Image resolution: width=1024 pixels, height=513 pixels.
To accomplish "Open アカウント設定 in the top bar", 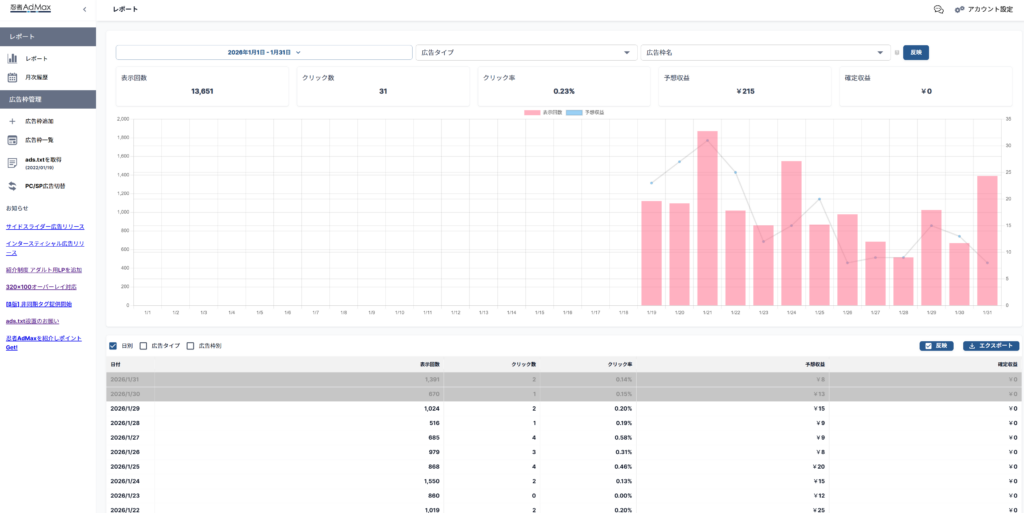I will [x=984, y=9].
